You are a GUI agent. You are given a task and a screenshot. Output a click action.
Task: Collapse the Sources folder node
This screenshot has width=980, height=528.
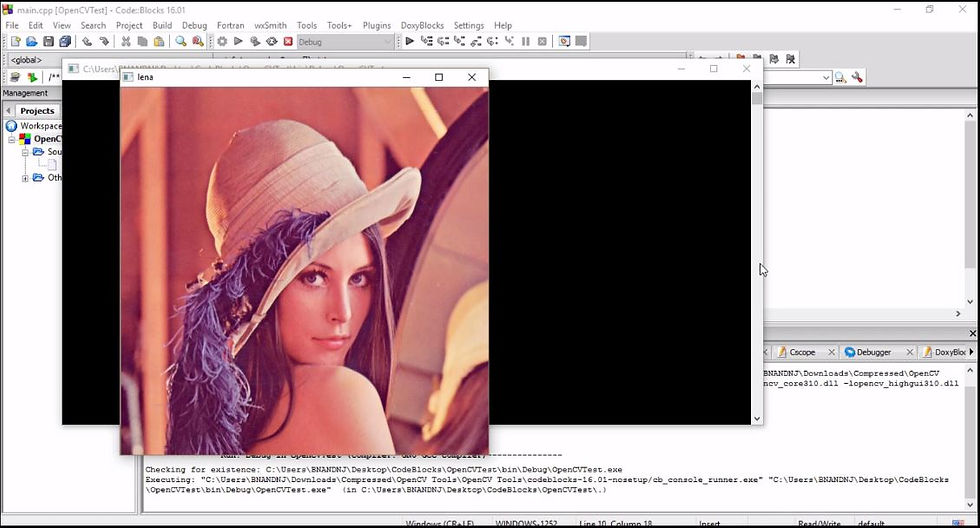pos(25,152)
